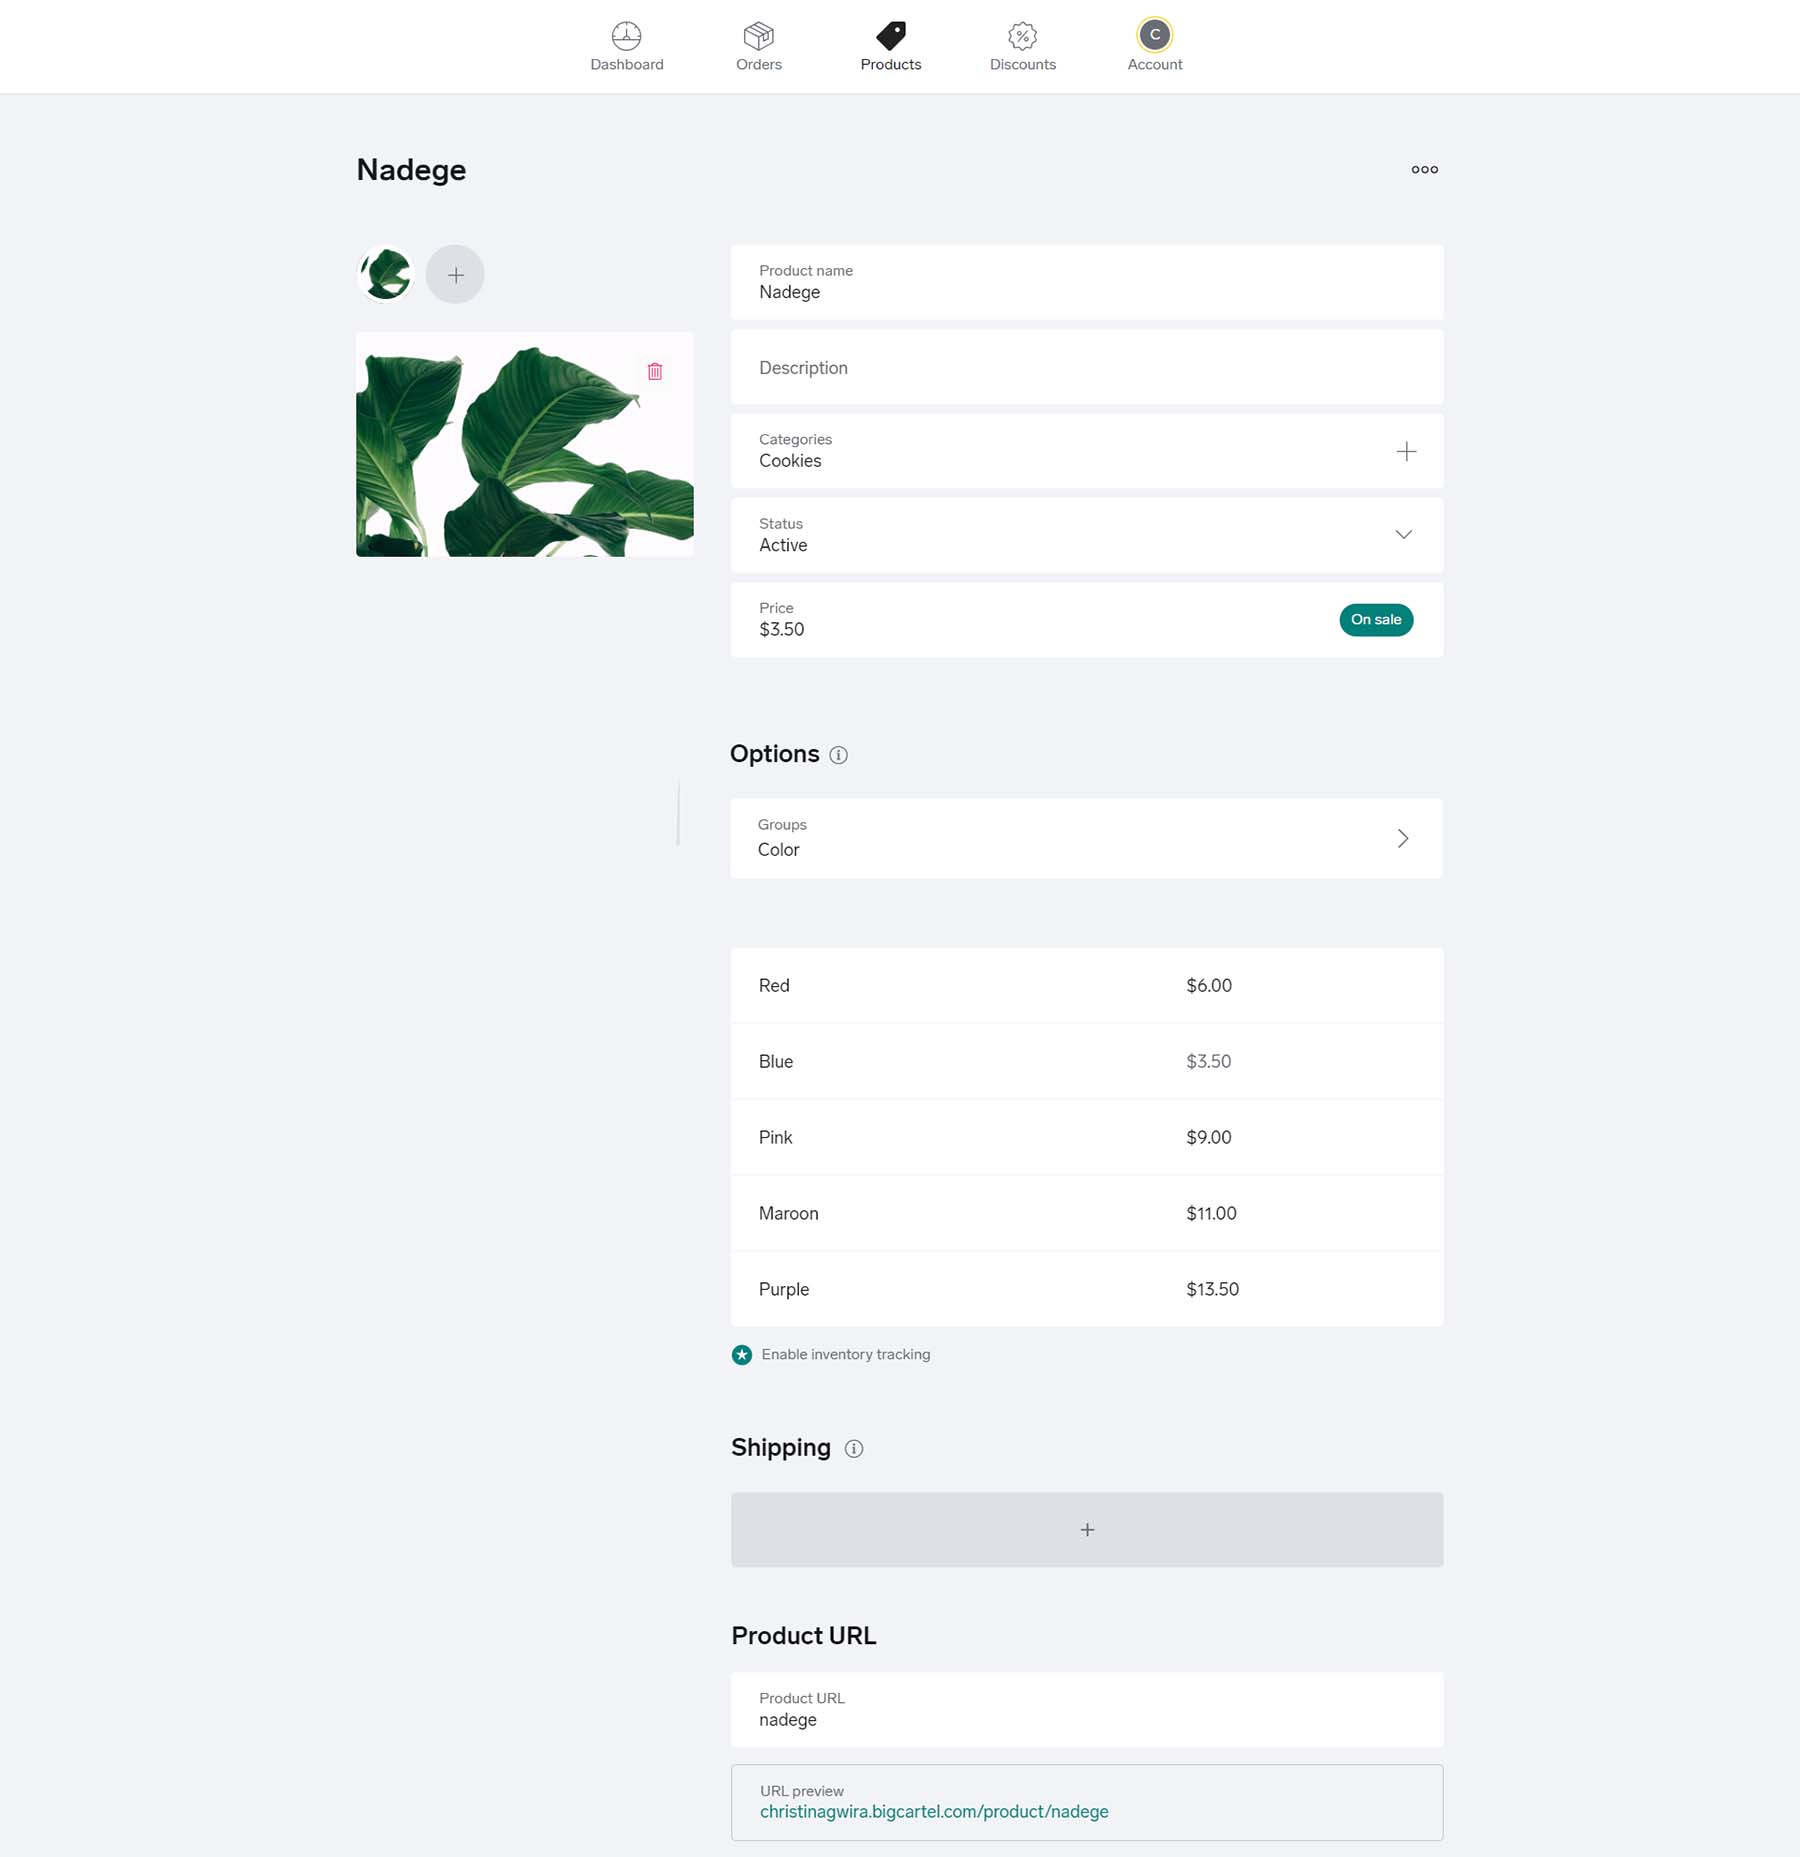The height and width of the screenshot is (1857, 1800).
Task: Click the Products tag icon
Action: (x=890, y=34)
